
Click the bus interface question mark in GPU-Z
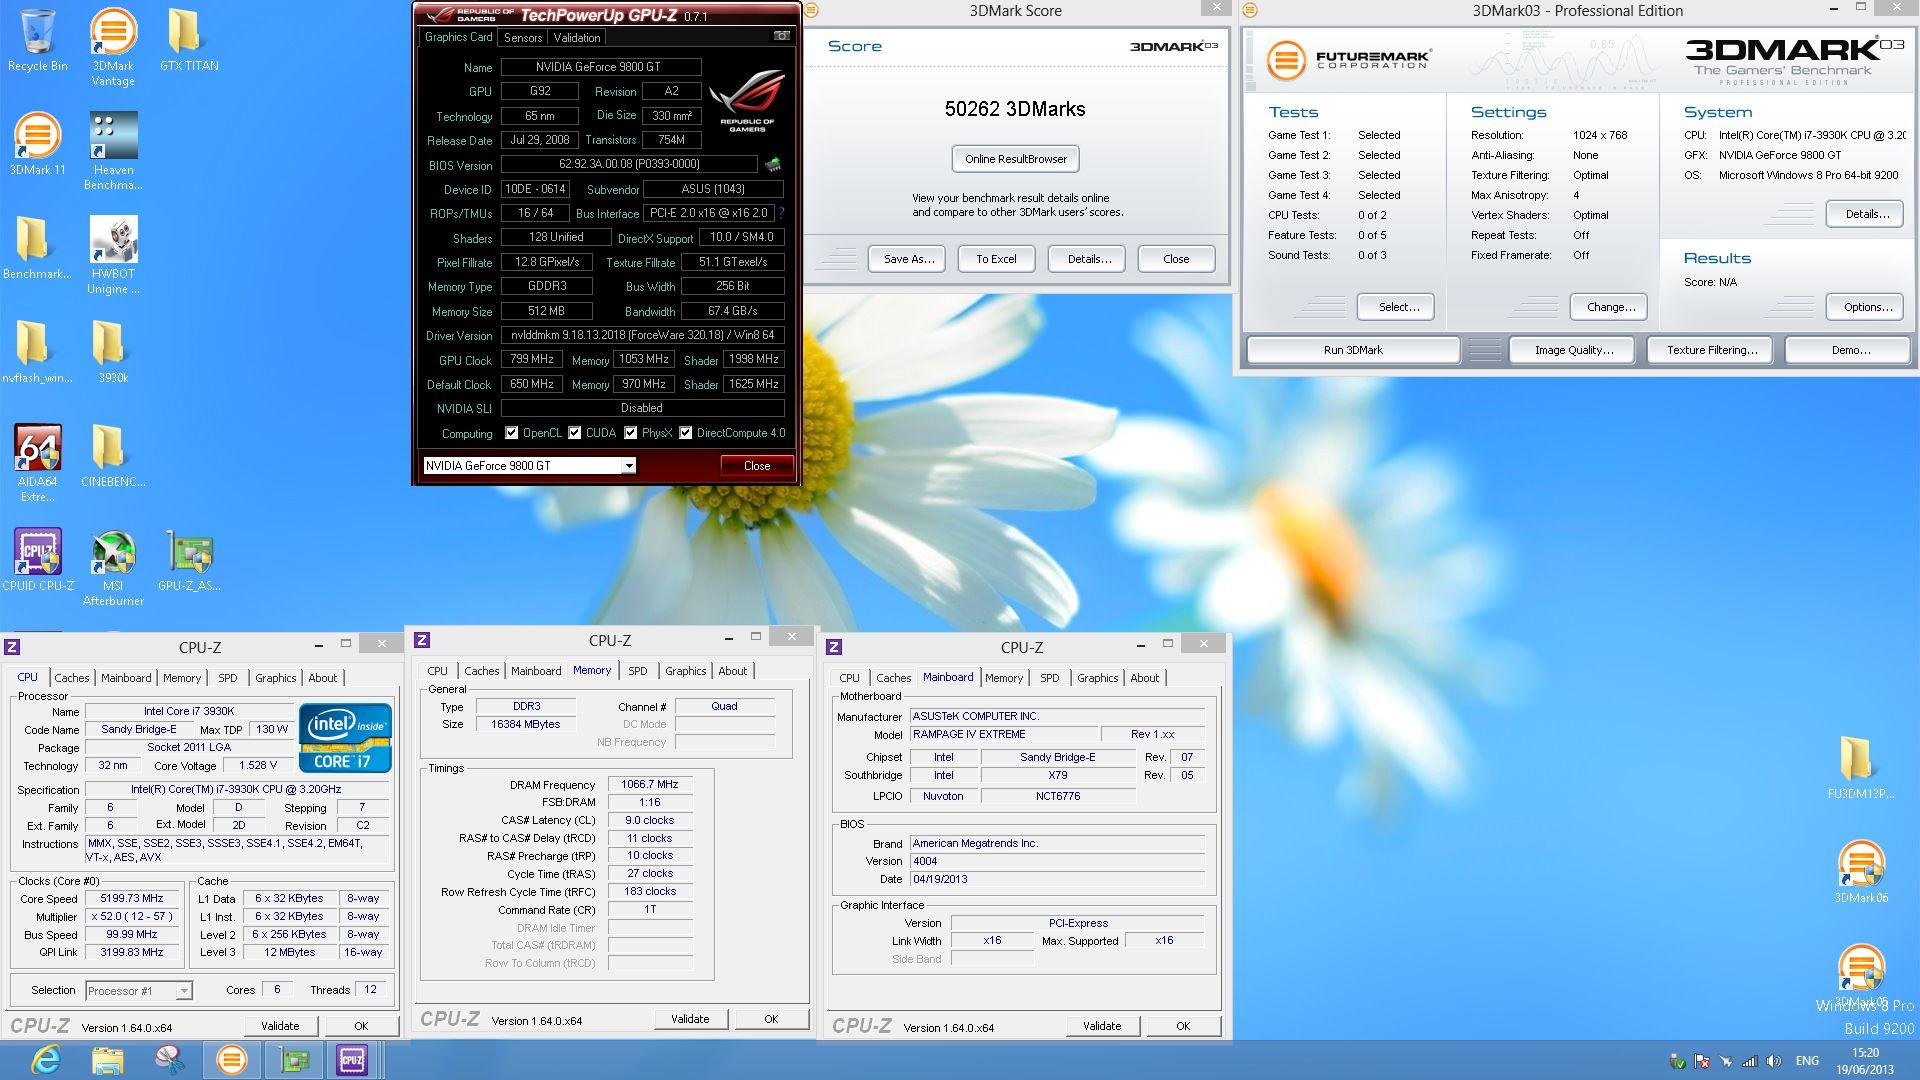pos(781,213)
